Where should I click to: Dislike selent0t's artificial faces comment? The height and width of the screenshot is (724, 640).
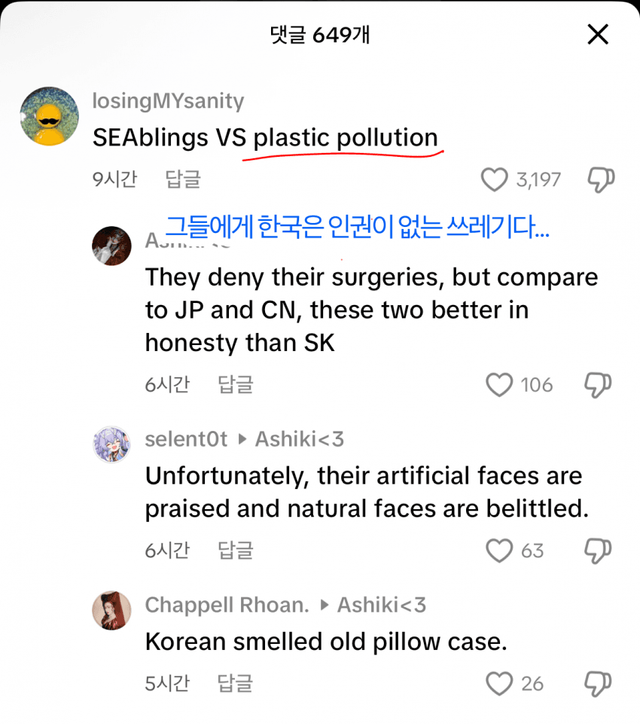tap(598, 550)
